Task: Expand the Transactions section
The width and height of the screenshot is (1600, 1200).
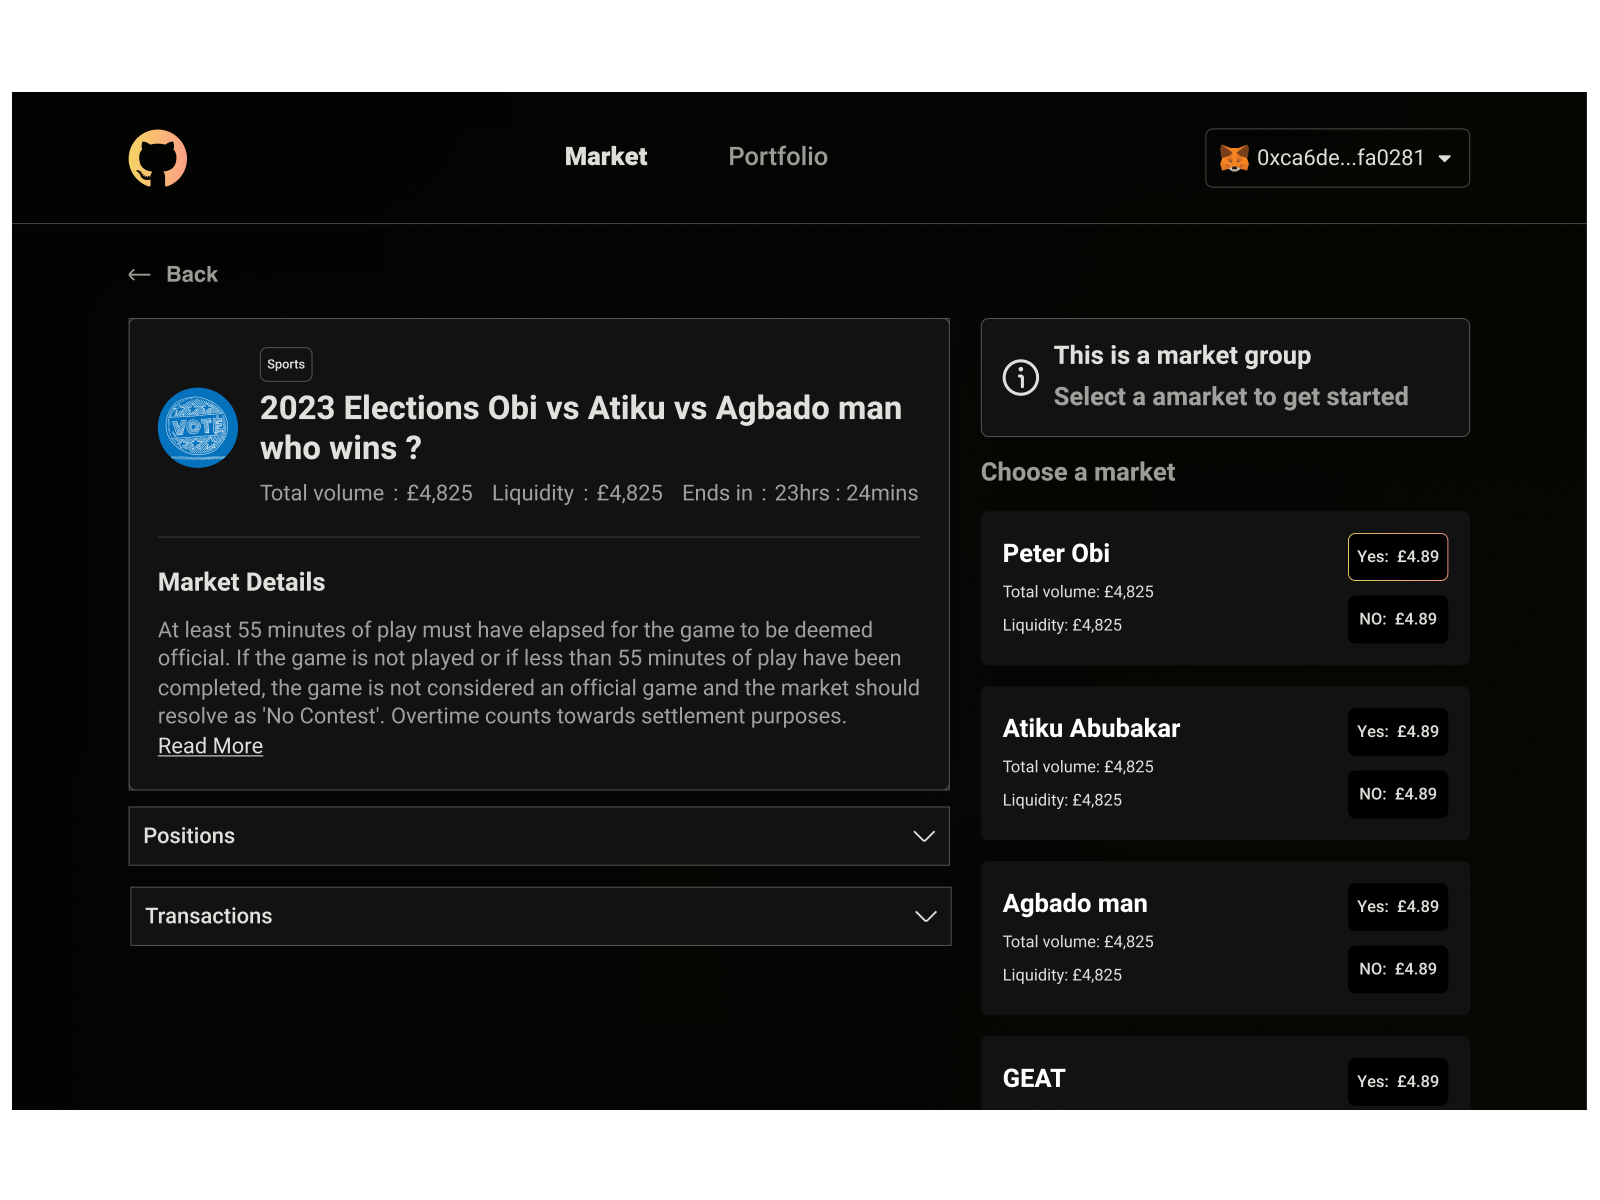Action: 925,916
